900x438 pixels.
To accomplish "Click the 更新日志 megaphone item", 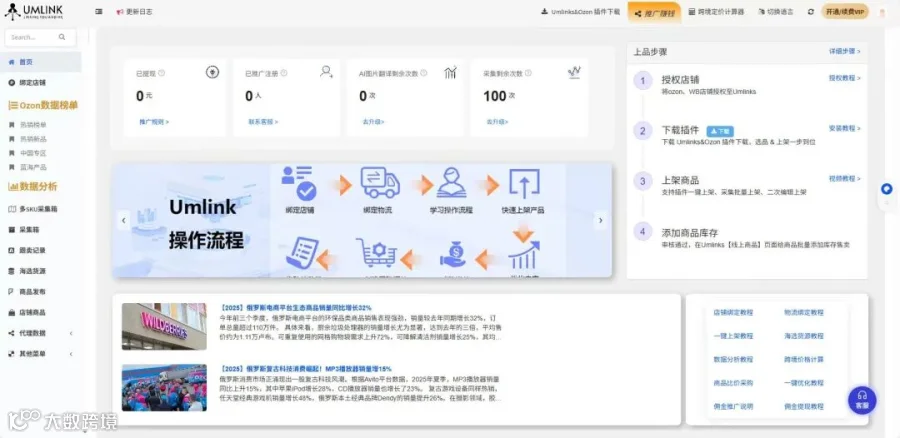I will pos(134,11).
